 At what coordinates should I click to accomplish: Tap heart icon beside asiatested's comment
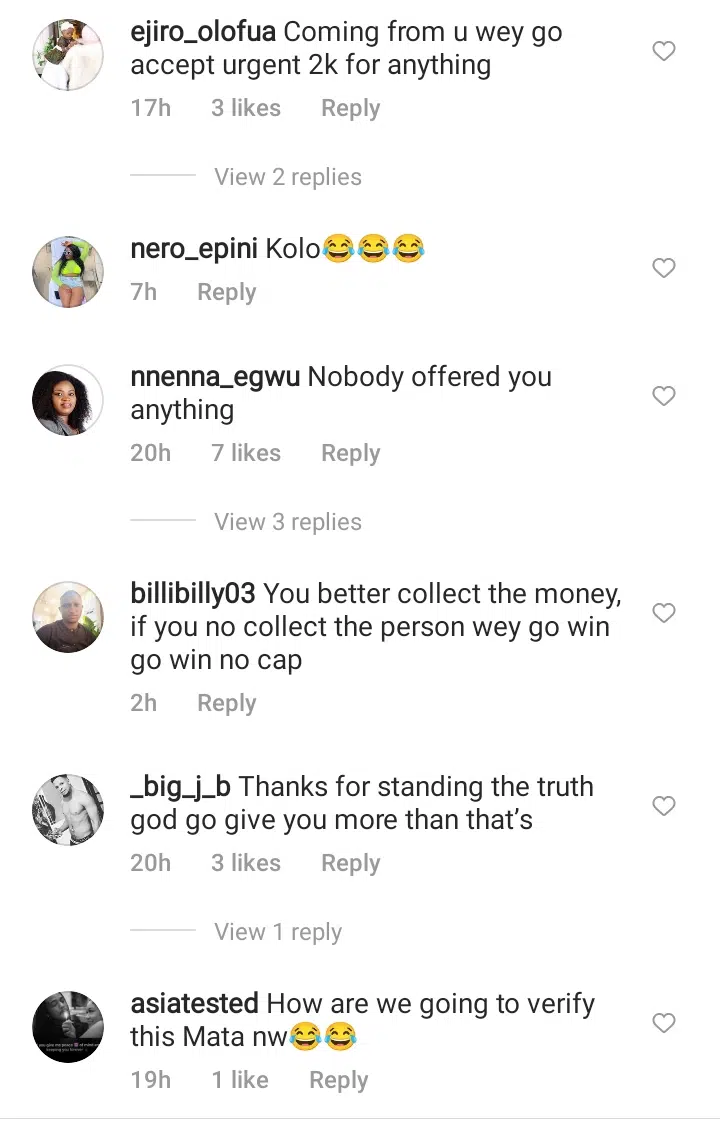click(664, 1022)
